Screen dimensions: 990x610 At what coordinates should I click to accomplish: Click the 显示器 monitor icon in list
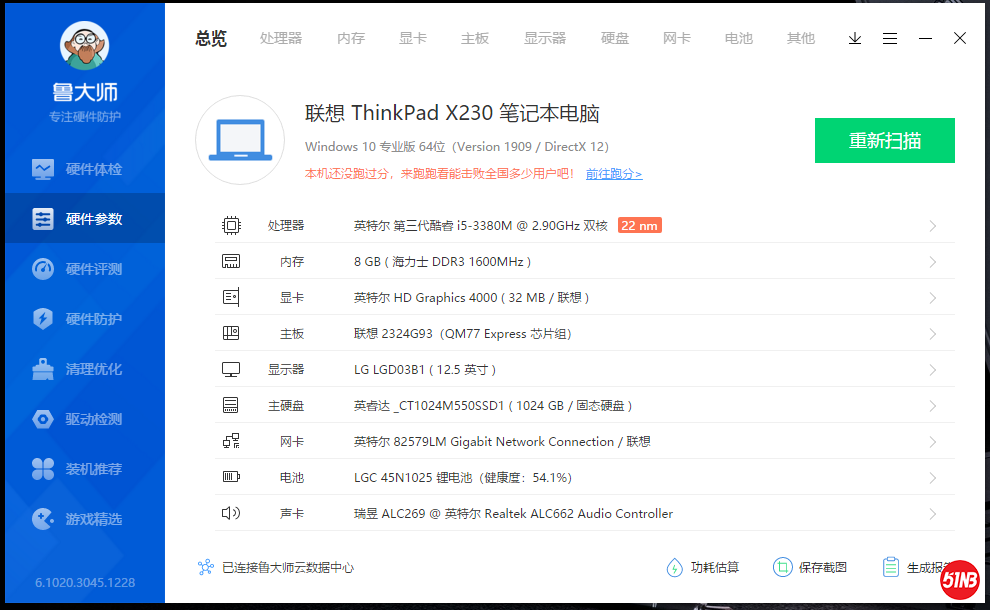click(231, 369)
